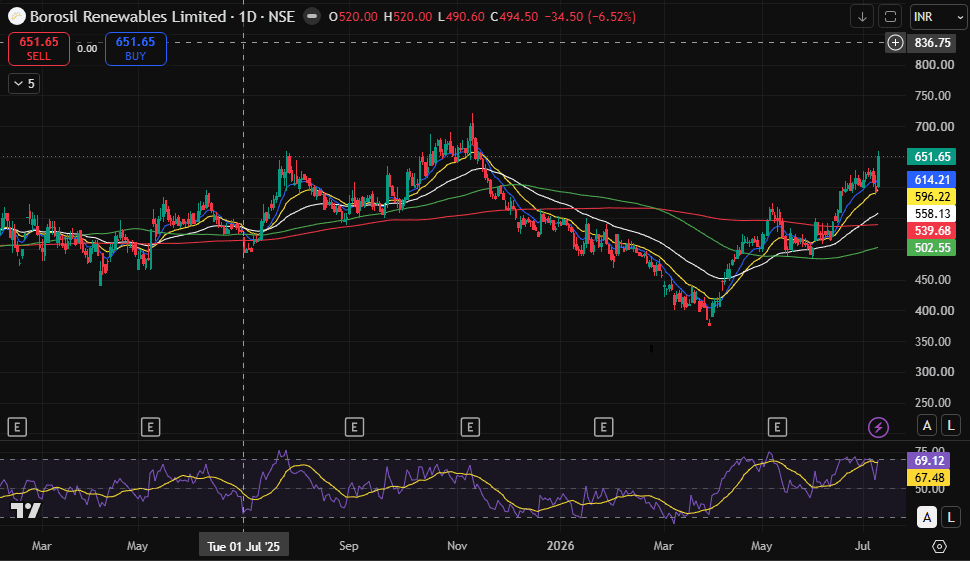Open the earnings E marker near November
The image size is (970, 561).
pyautogui.click(x=470, y=427)
